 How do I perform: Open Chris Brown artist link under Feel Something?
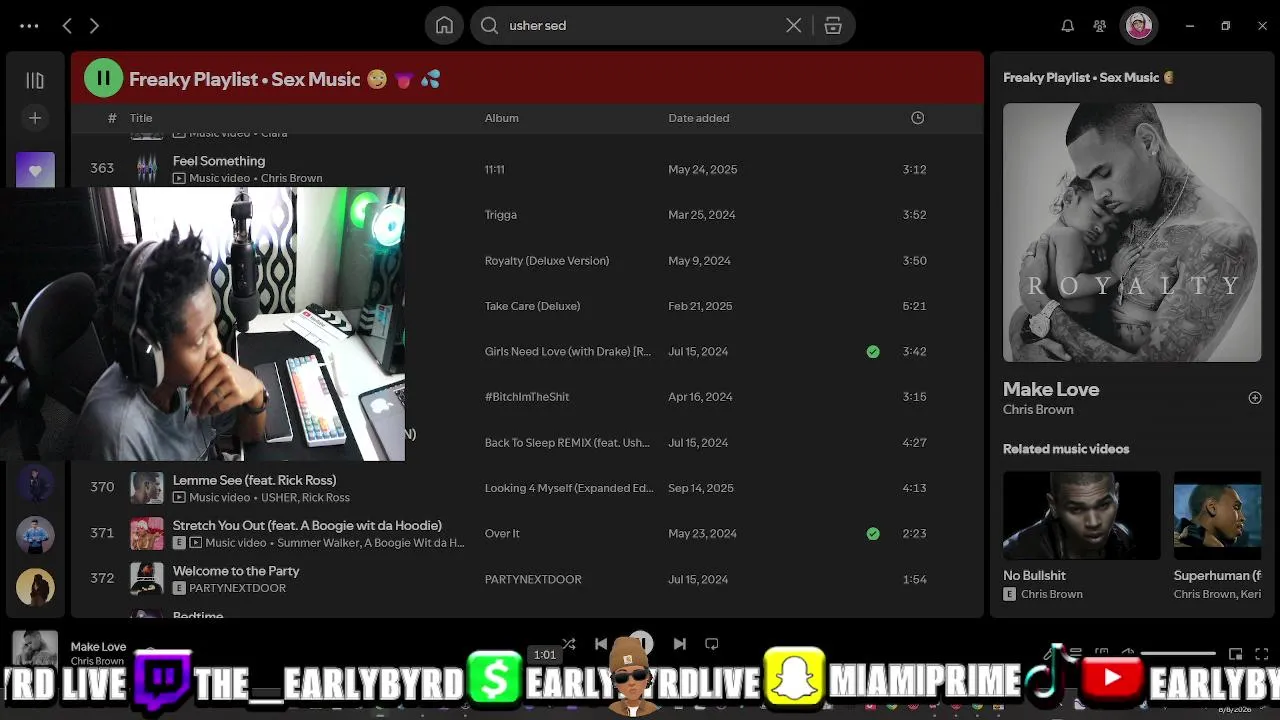291,178
